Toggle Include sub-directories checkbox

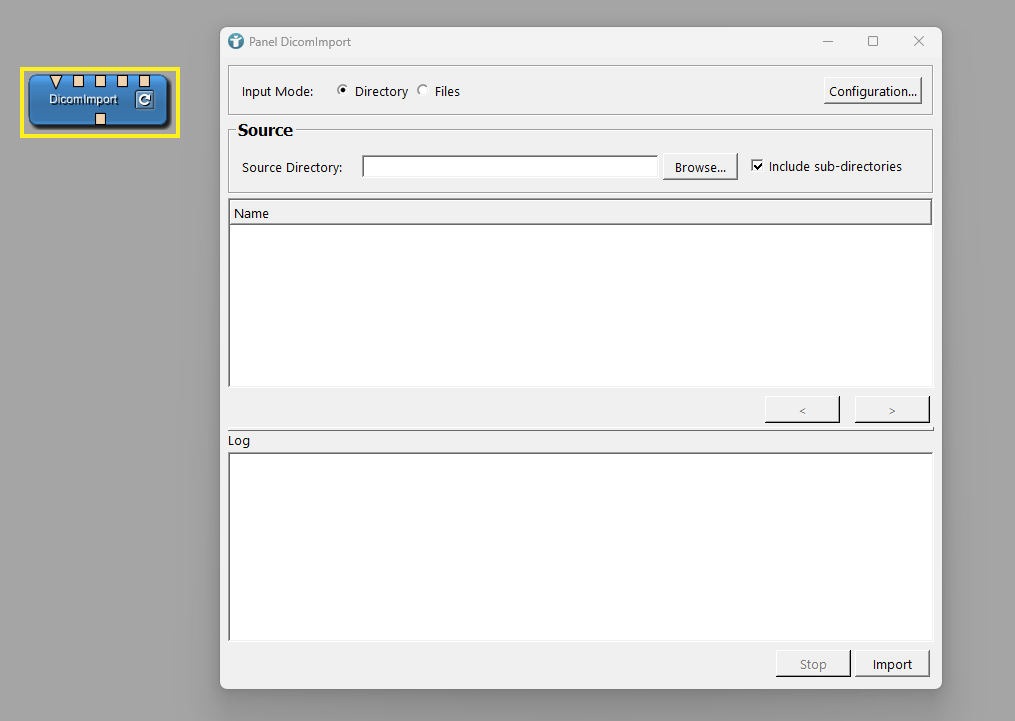pyautogui.click(x=757, y=166)
